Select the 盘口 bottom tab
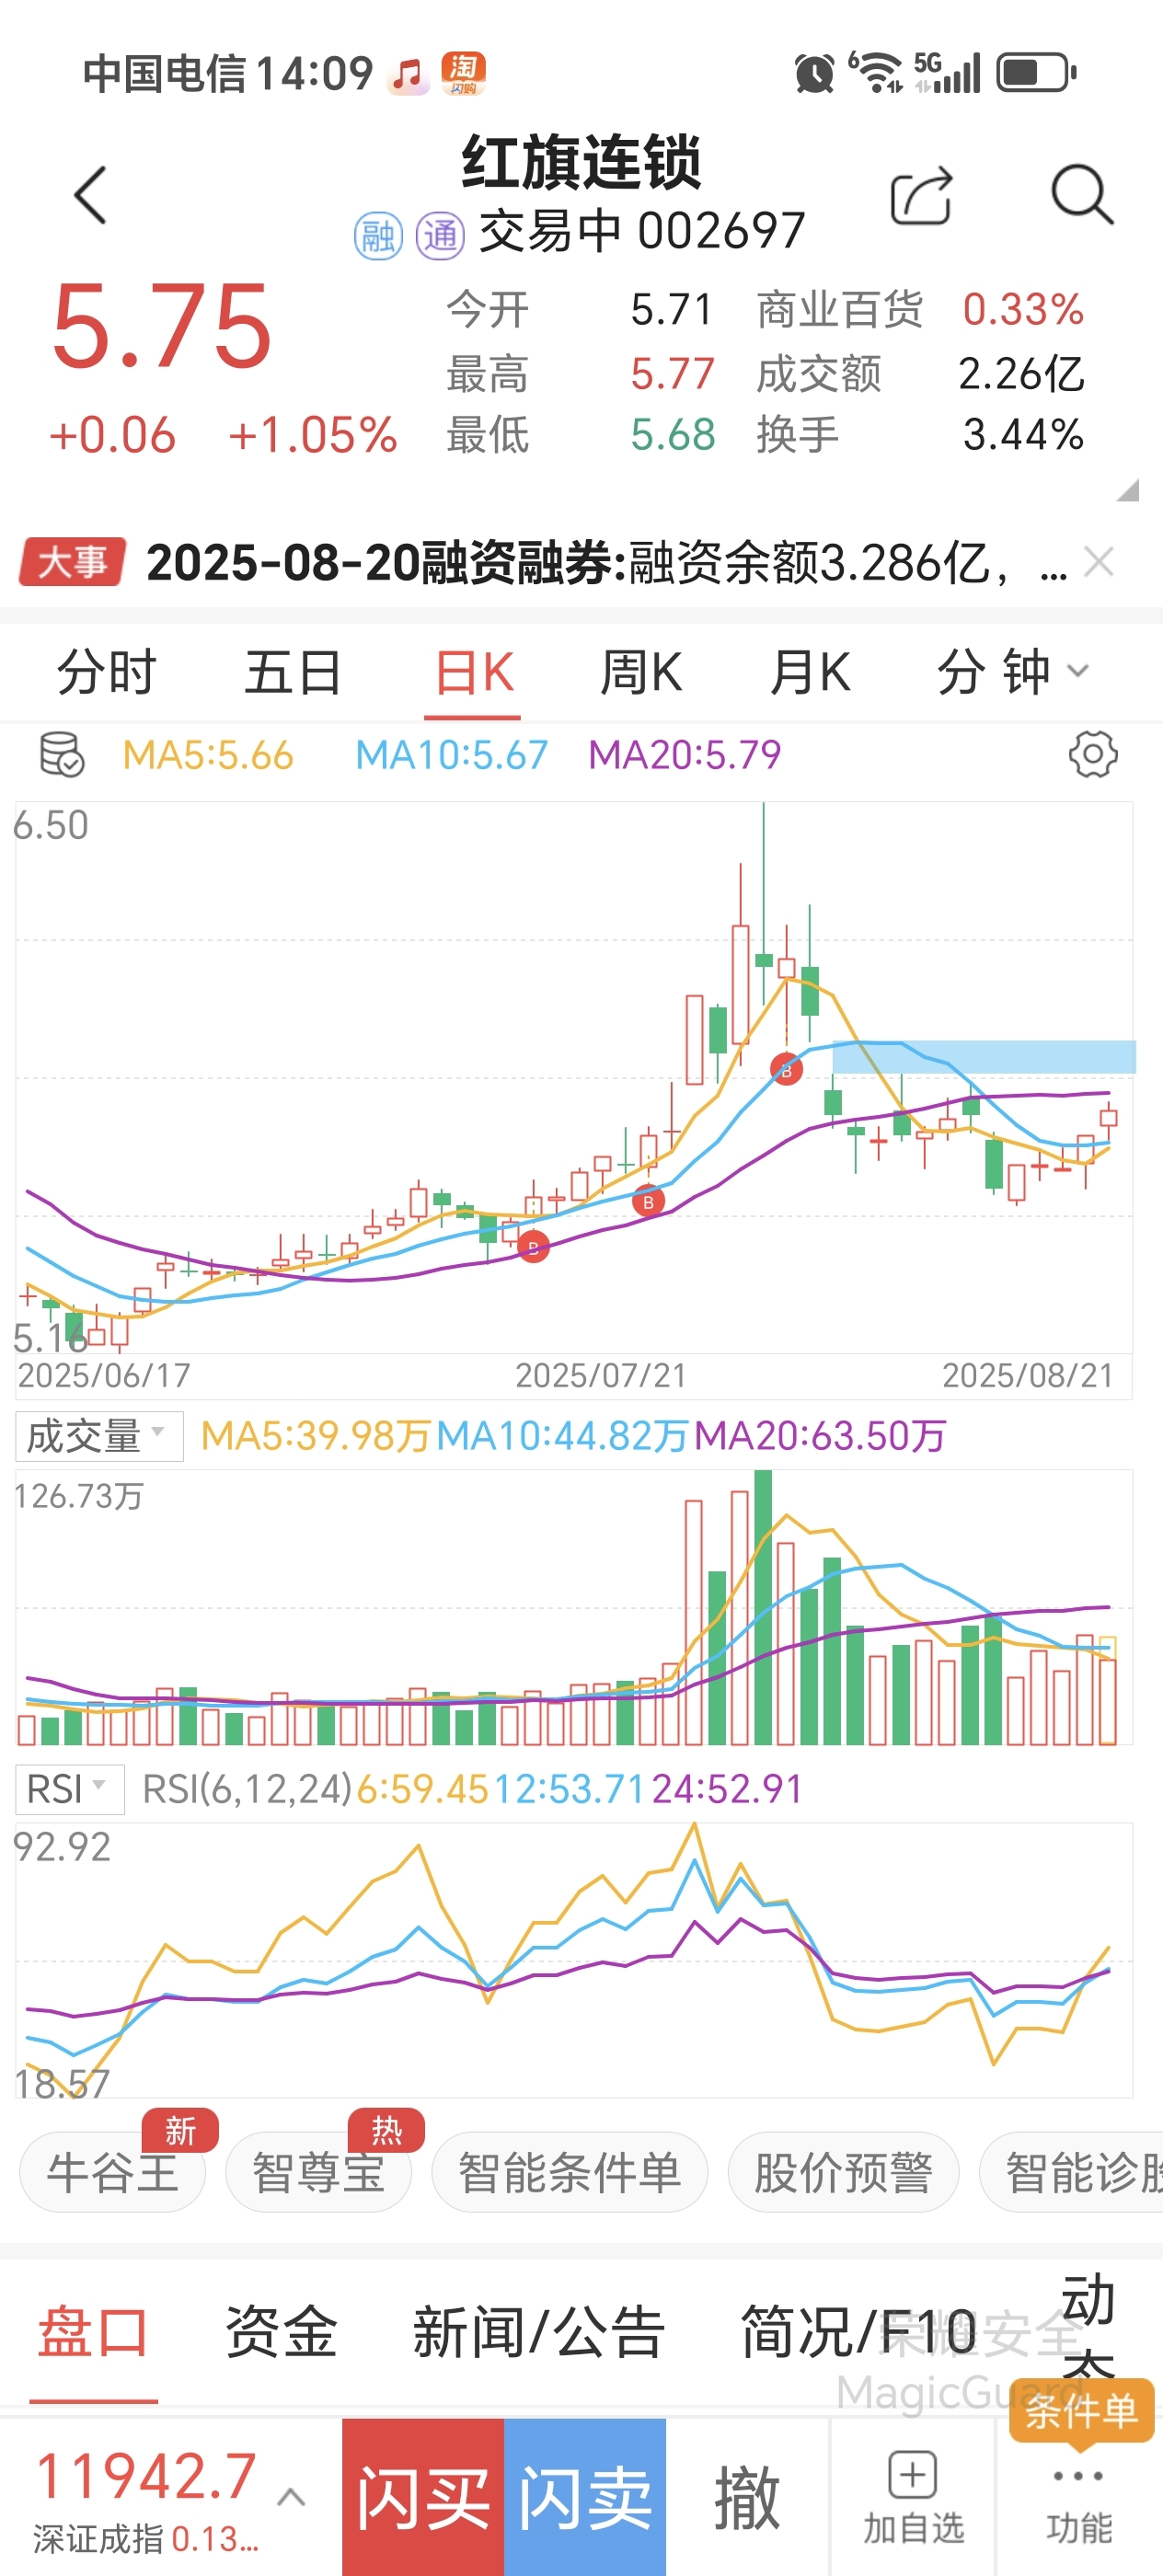The width and height of the screenshot is (1163, 2576). [93, 2332]
